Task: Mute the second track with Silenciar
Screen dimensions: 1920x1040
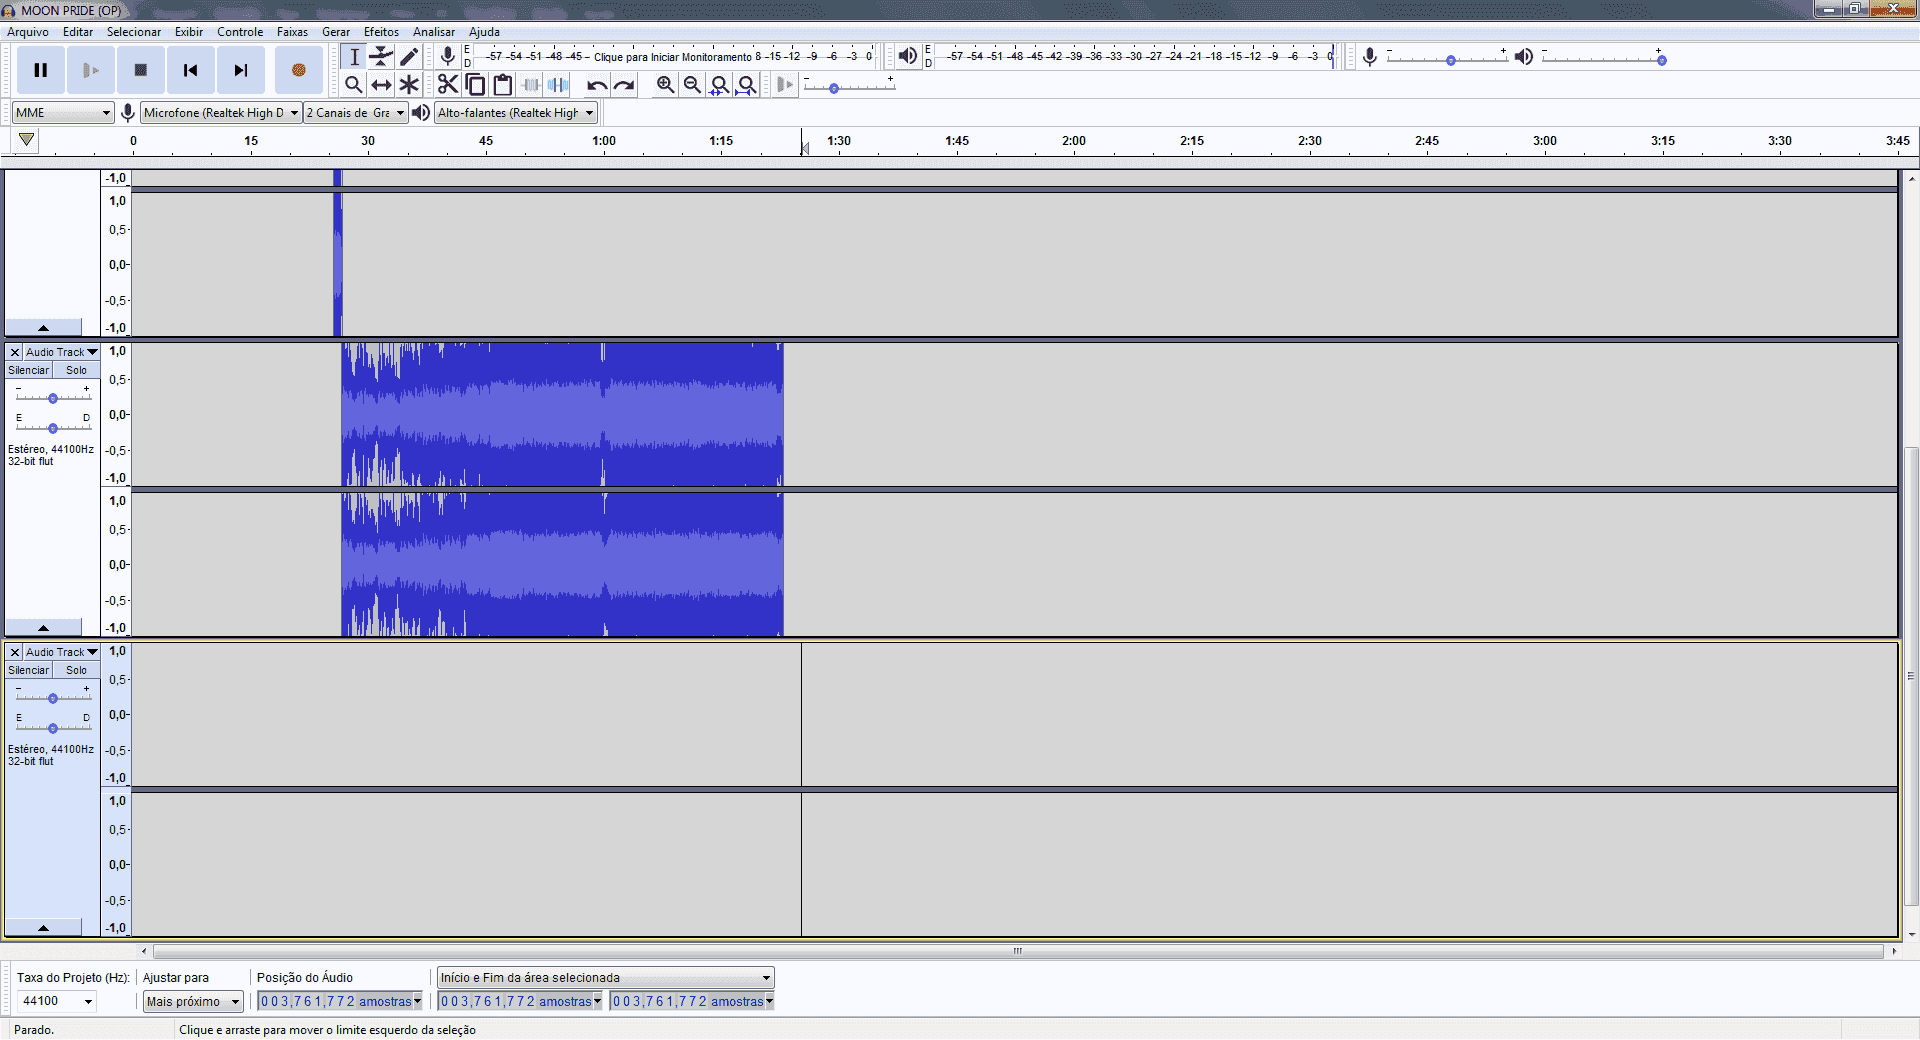Action: 29,370
